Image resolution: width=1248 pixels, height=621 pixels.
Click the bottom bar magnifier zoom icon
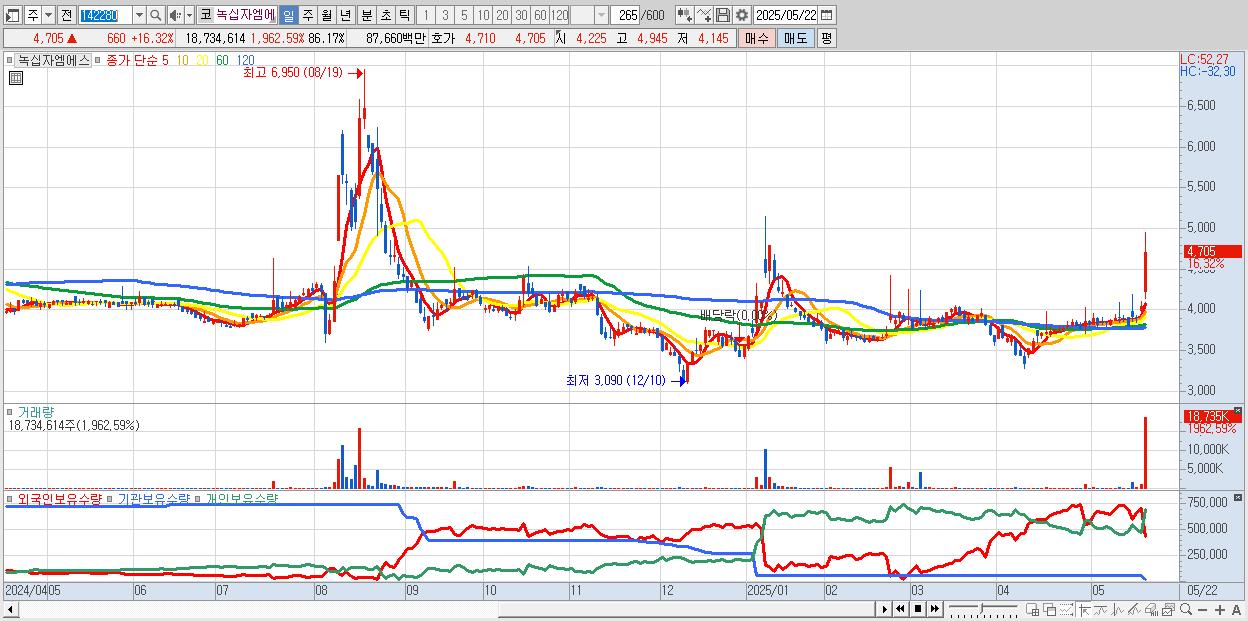click(x=1185, y=610)
